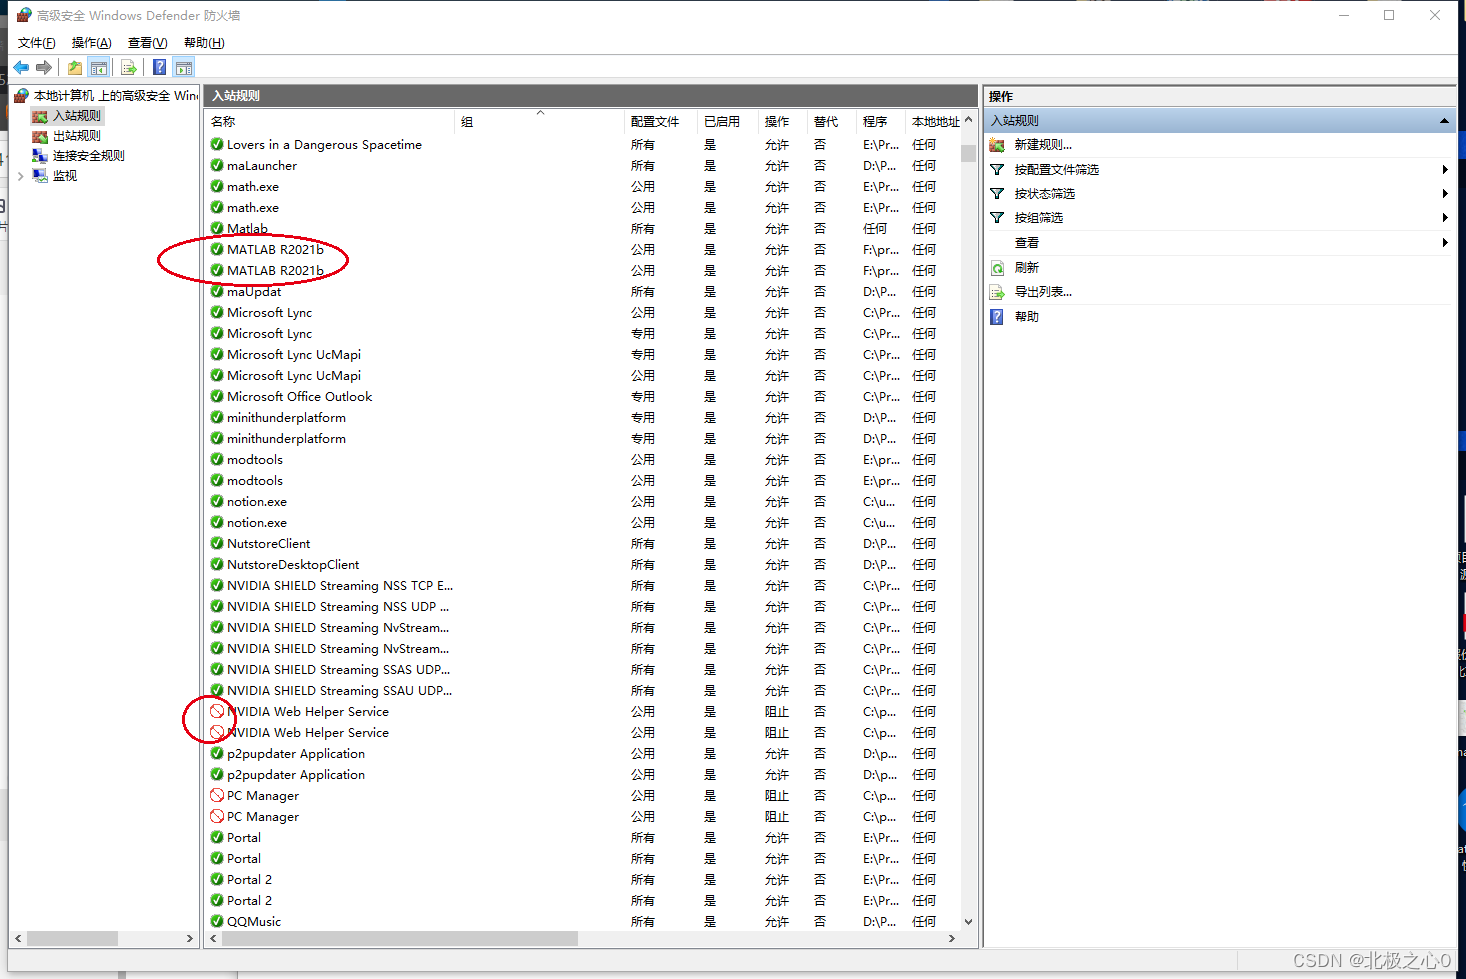The image size is (1466, 979).
Task: Click the 任何 program cell in Matlab row
Action: click(x=875, y=229)
